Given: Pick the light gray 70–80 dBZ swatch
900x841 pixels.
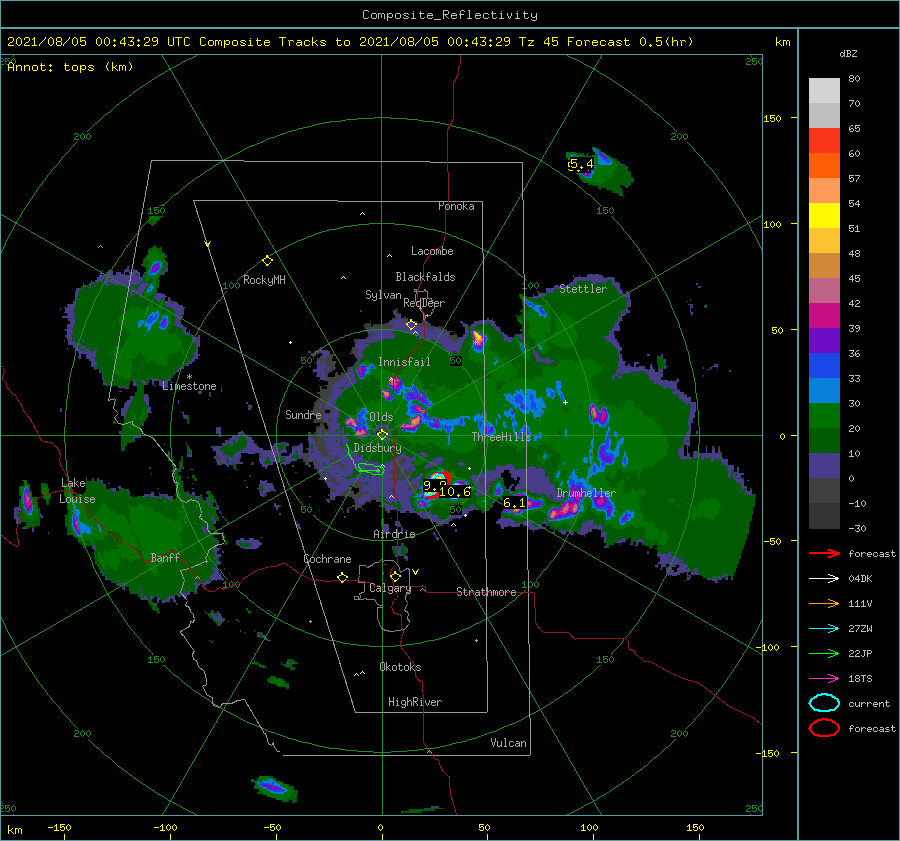Looking at the screenshot, I should point(824,91).
